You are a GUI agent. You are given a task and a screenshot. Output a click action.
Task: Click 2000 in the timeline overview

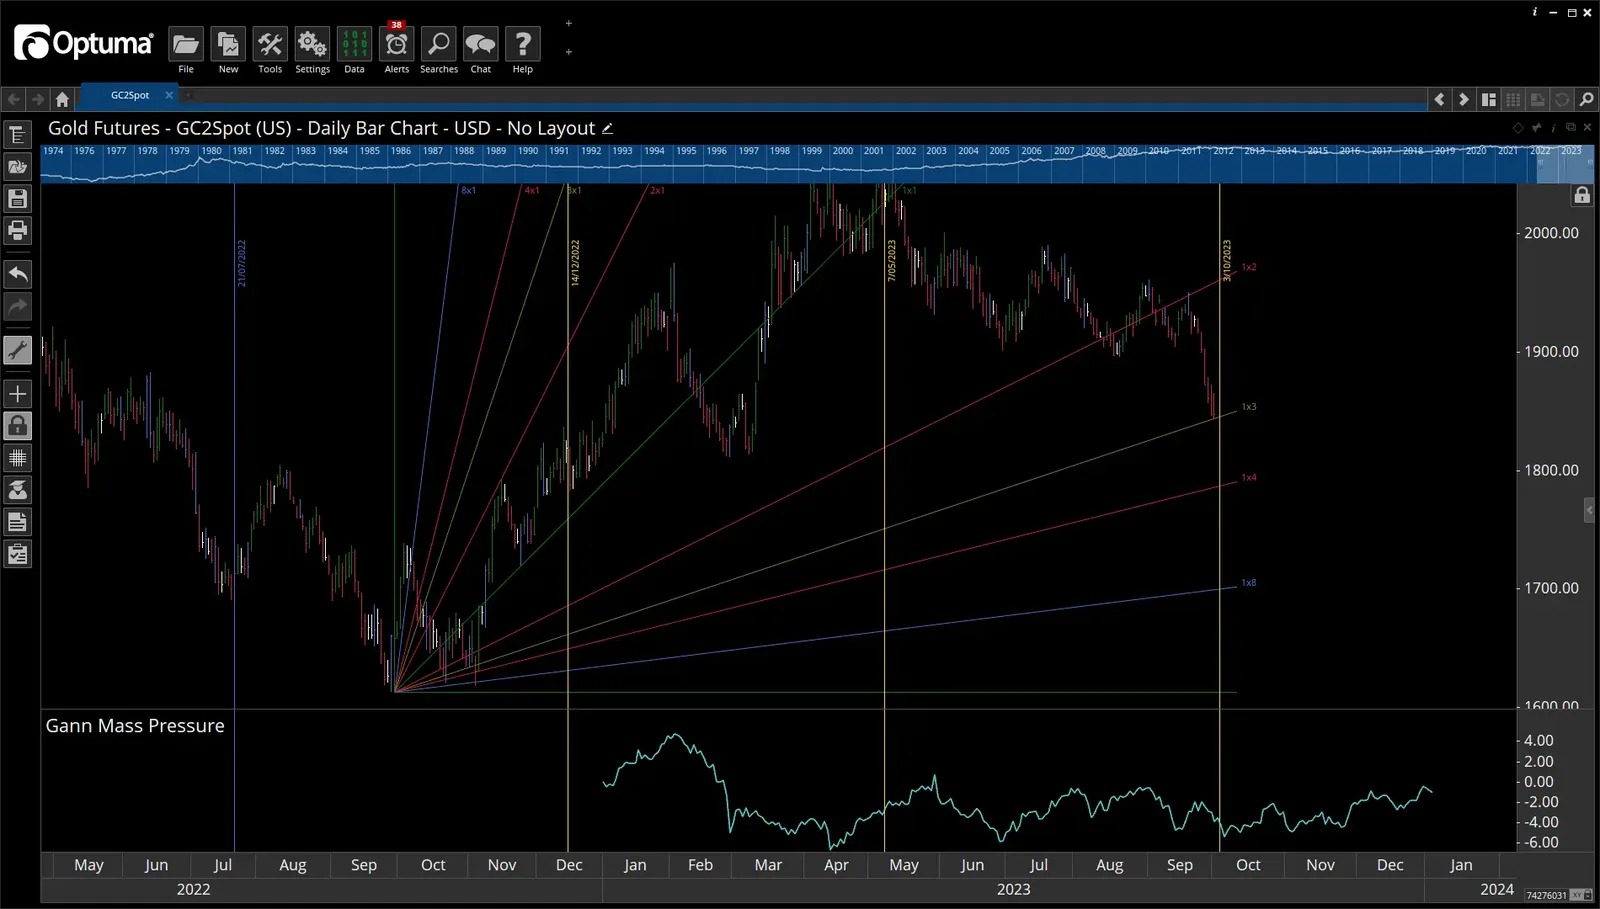tap(843, 151)
